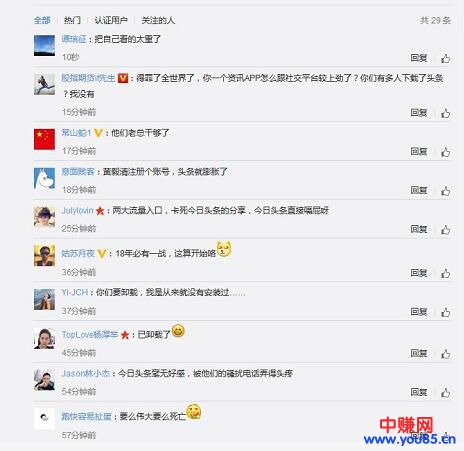Click the verified badge beside 常山赵1
The image size is (464, 451).
point(98,133)
